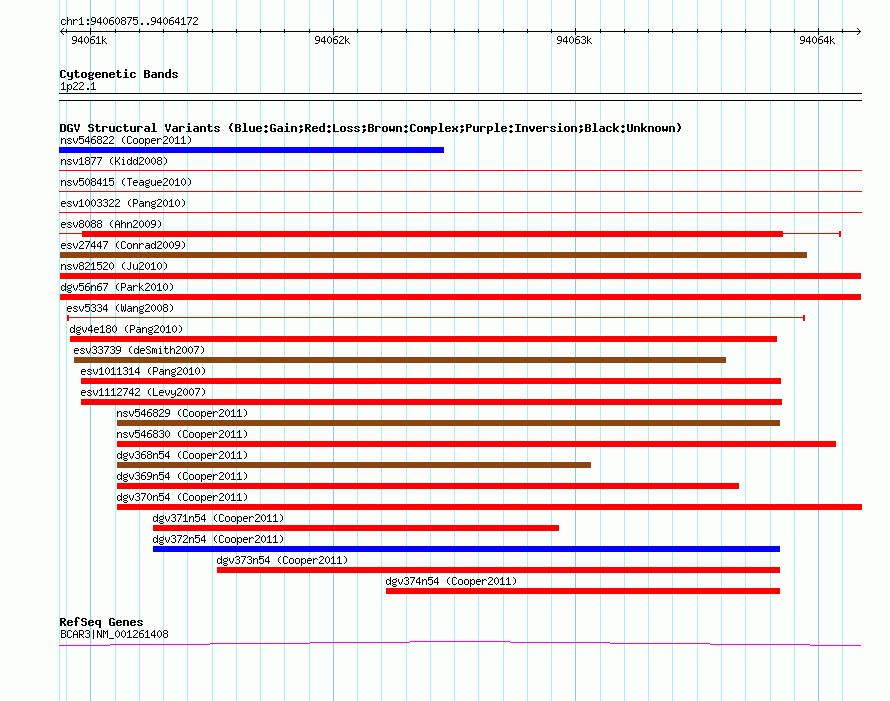Viewport: 890px width, 701px height.
Task: Select nsv546830 (Cooper2011) label
Action: point(182,434)
